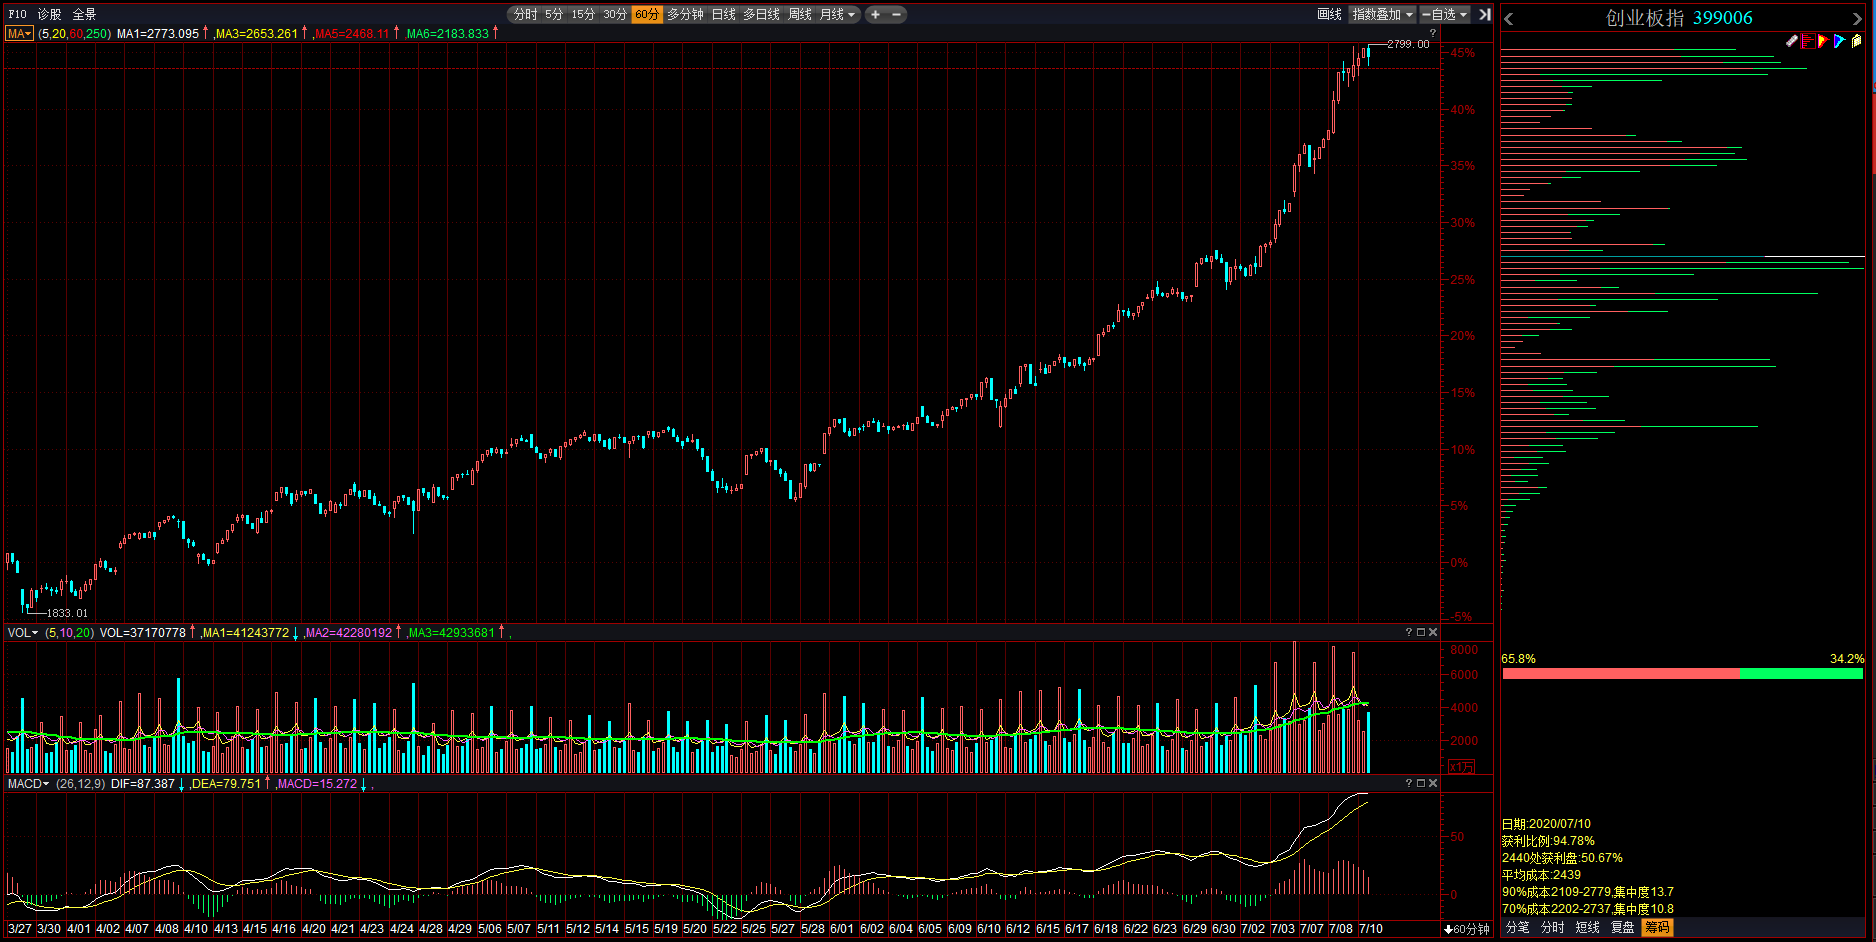Open the MA indicator dropdown
The height and width of the screenshot is (942, 1876).
[20, 34]
